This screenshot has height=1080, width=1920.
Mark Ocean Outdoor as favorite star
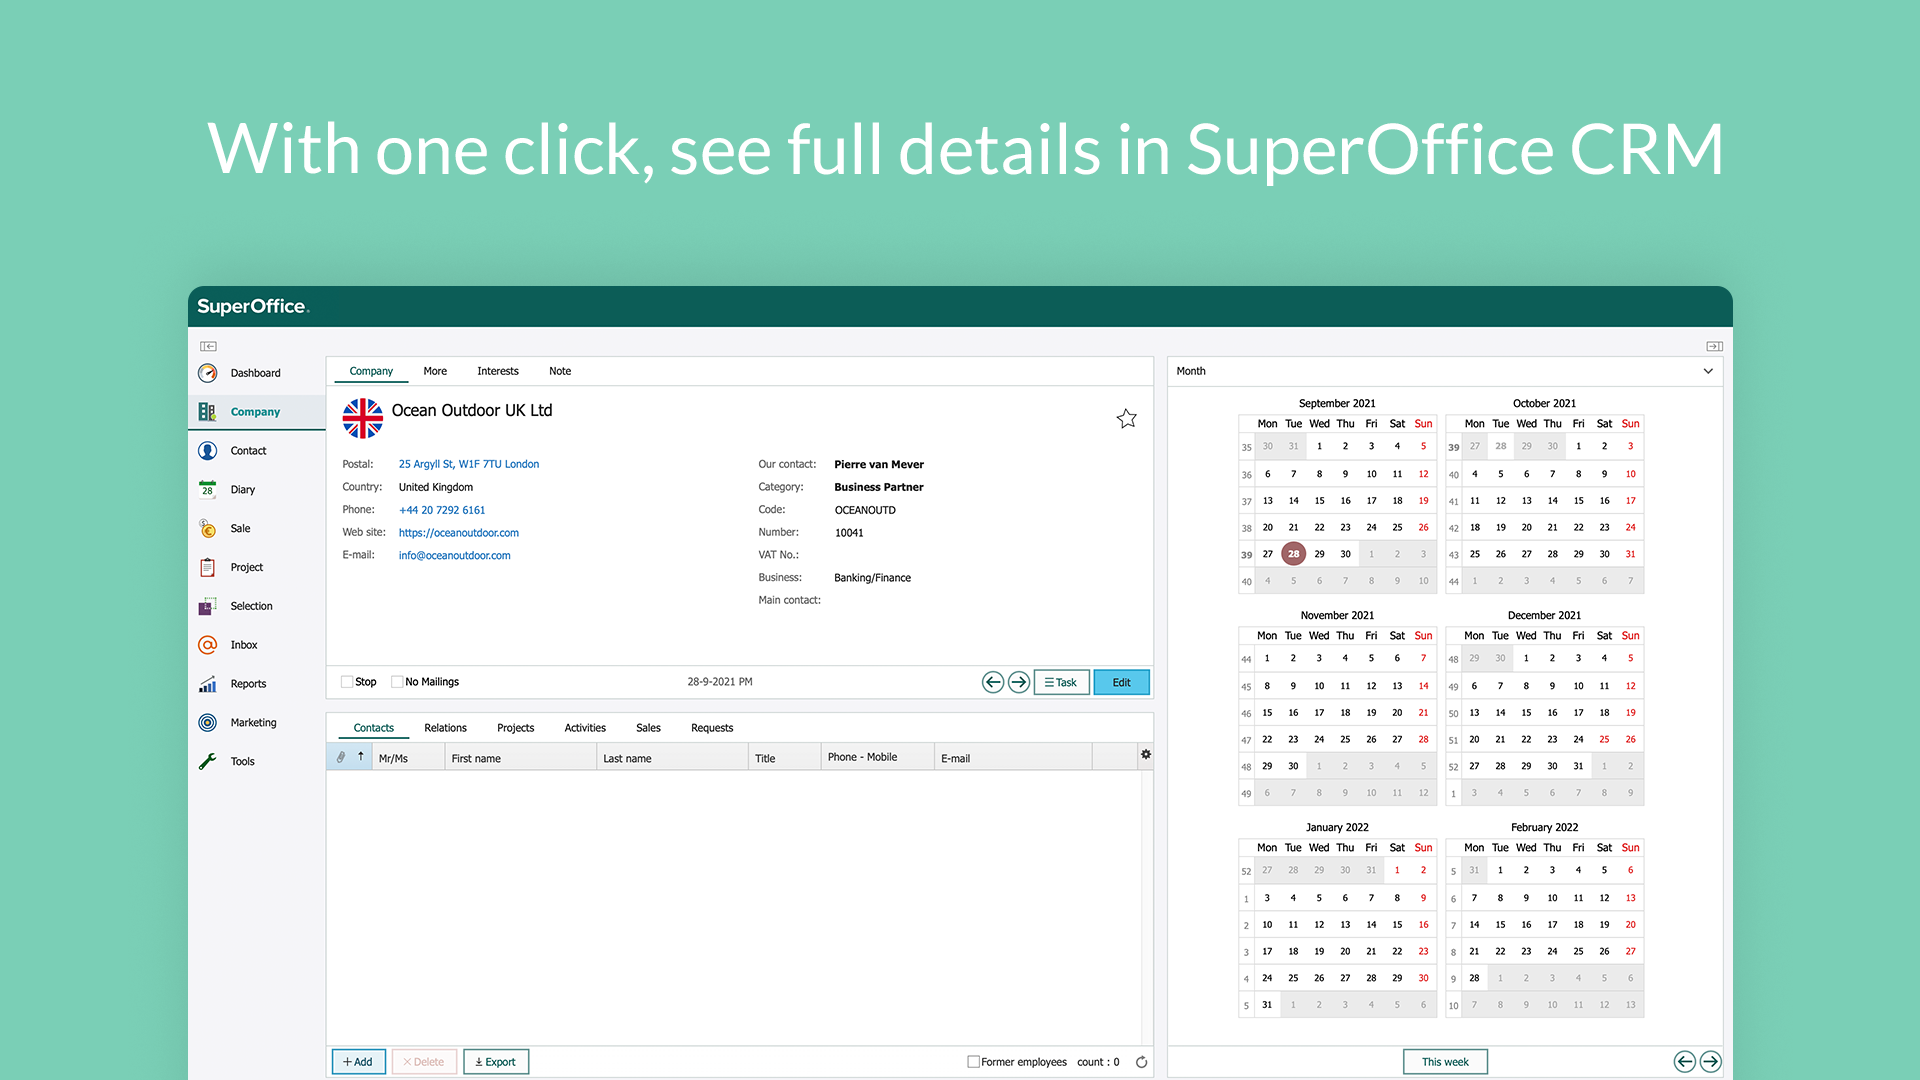[x=1127, y=419]
